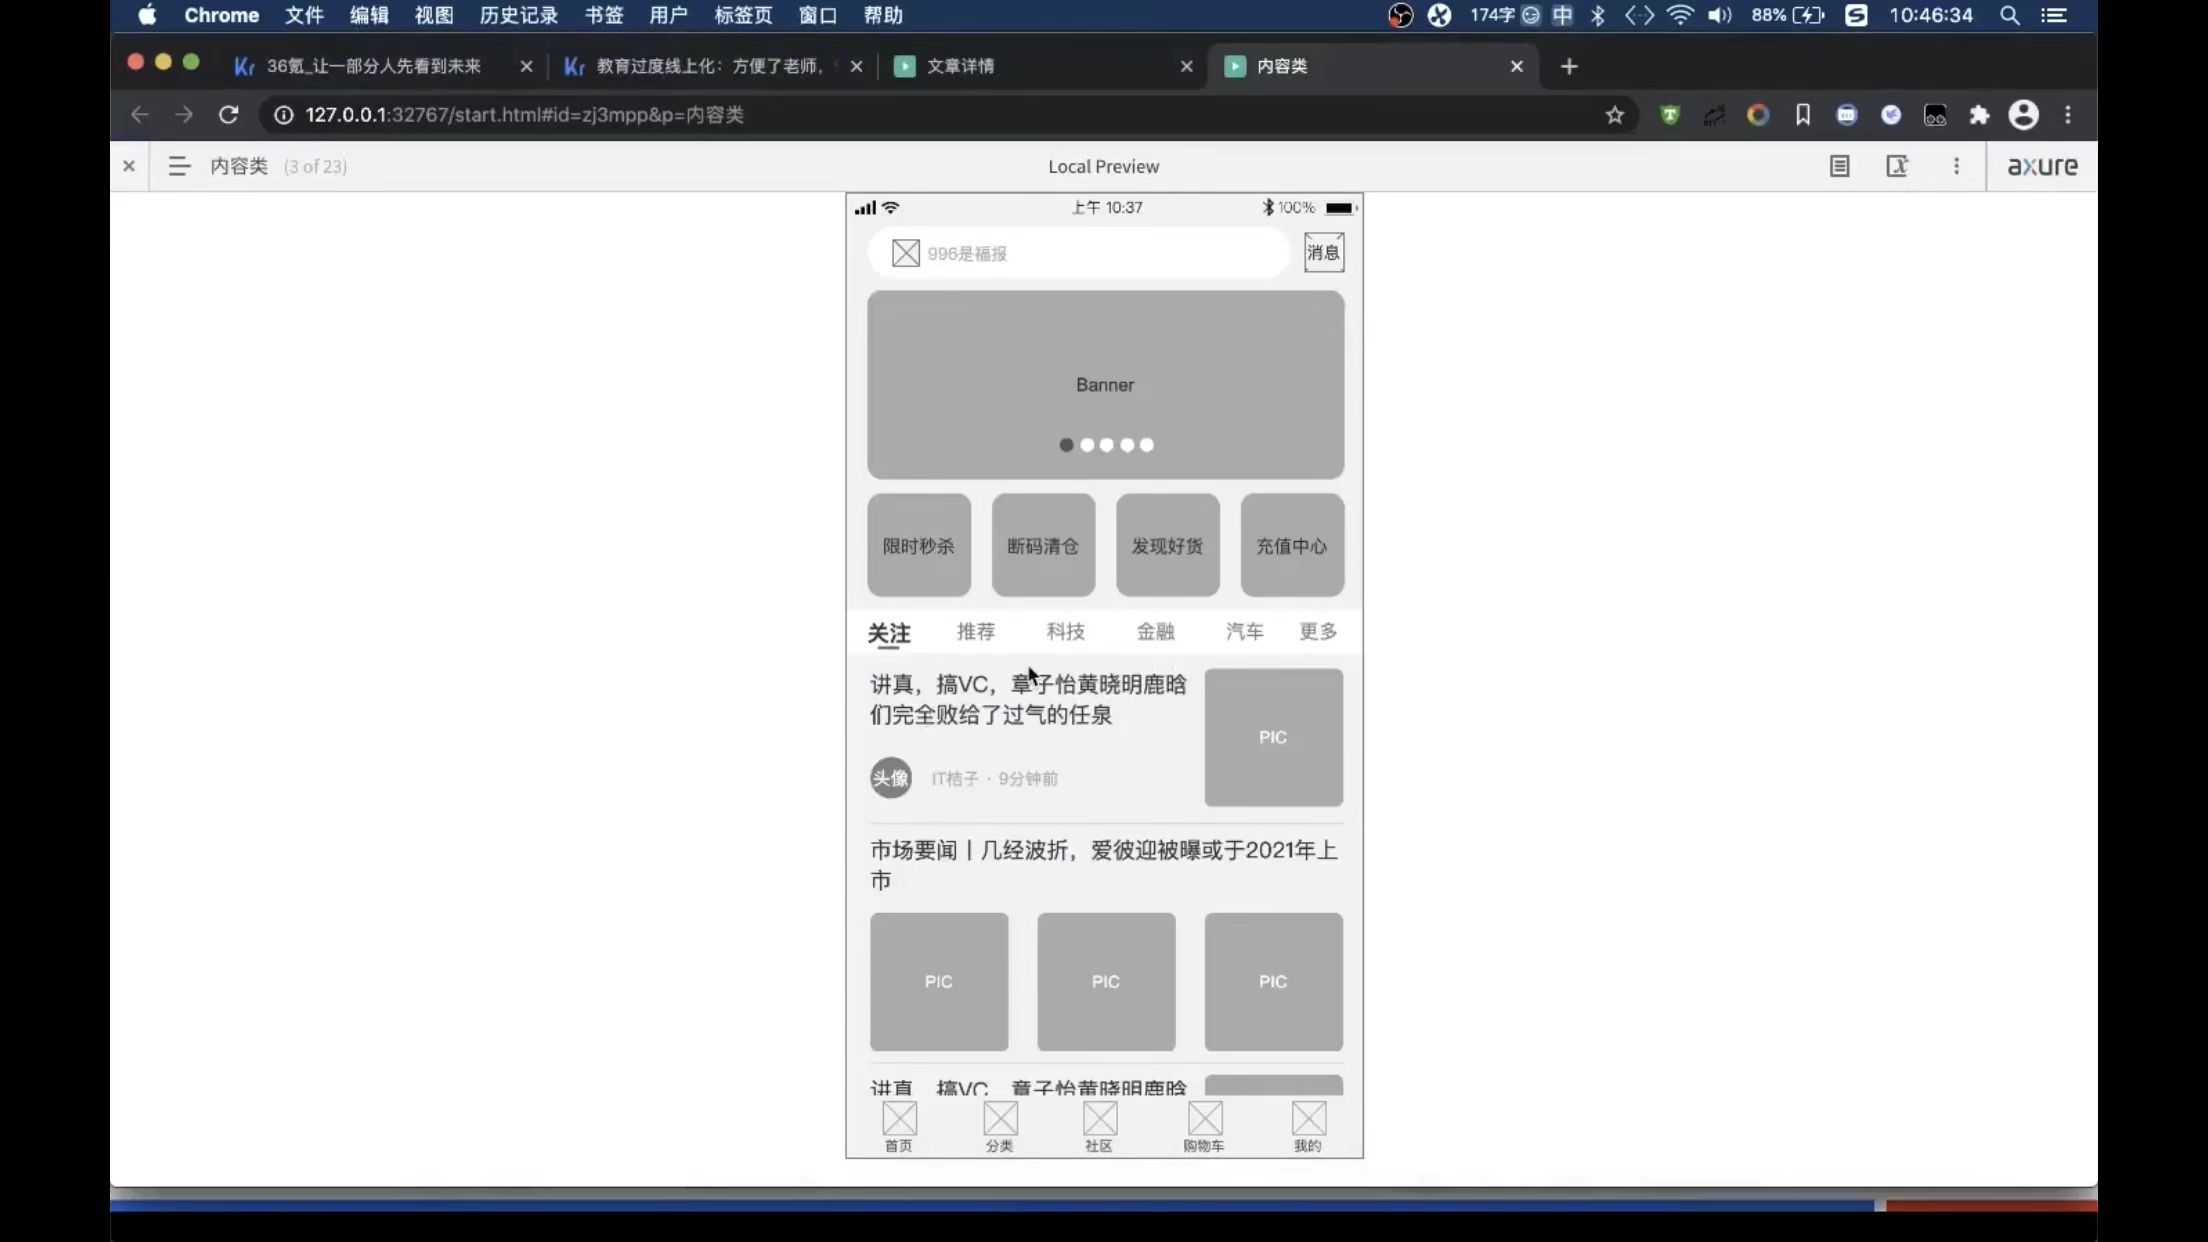
Task: Click the 限时秒杀 shortcut tile
Action: pos(918,545)
